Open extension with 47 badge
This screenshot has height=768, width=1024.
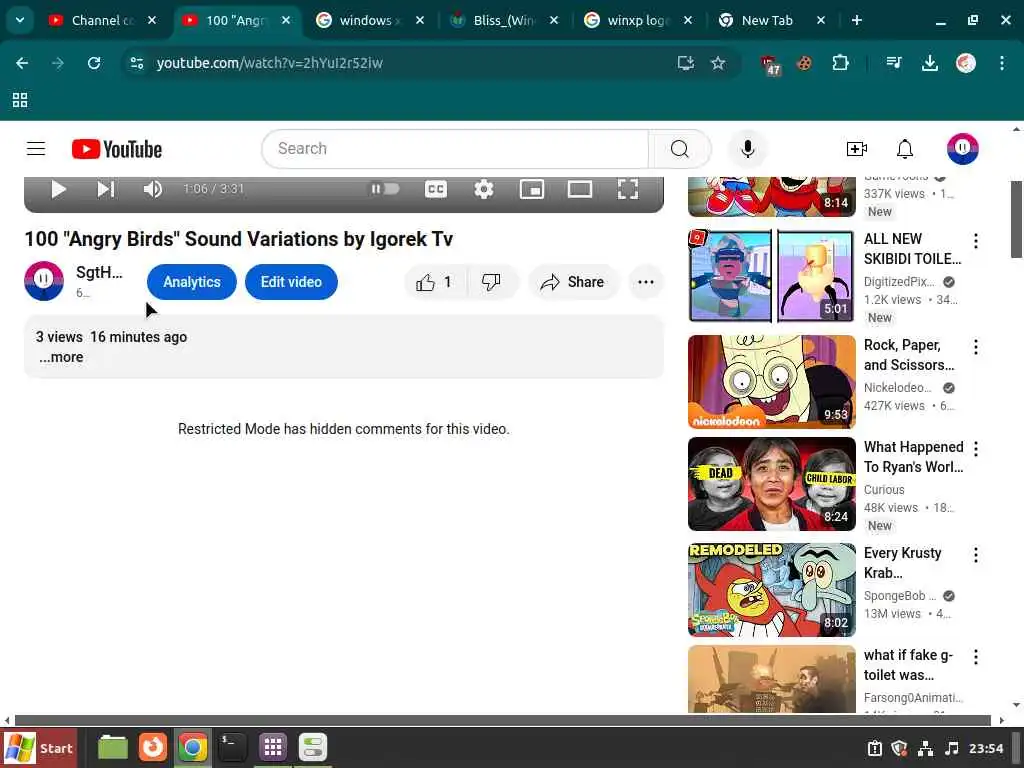[771, 64]
